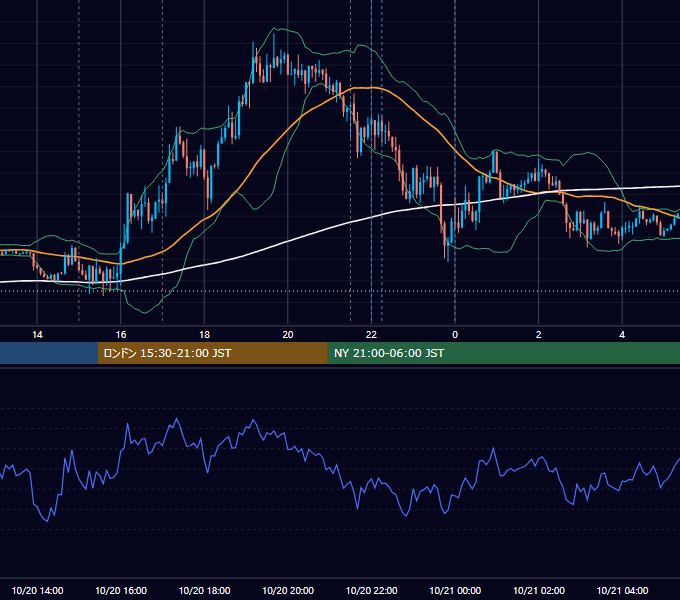Click the 10/20 16:00 timestamp label
This screenshot has width=680, height=600.
click(121, 590)
